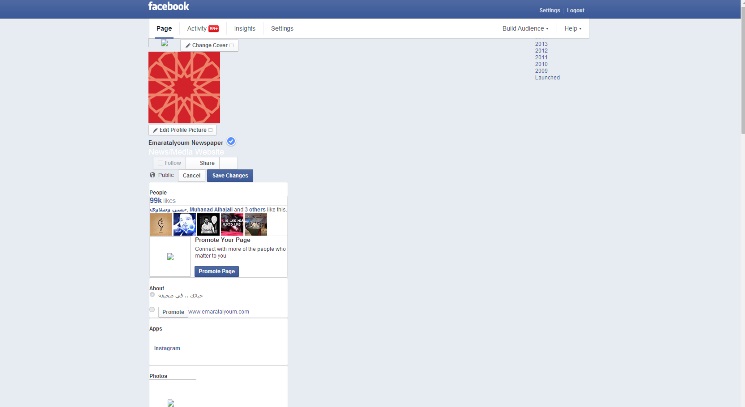Open the Instagram app link

click(x=167, y=348)
